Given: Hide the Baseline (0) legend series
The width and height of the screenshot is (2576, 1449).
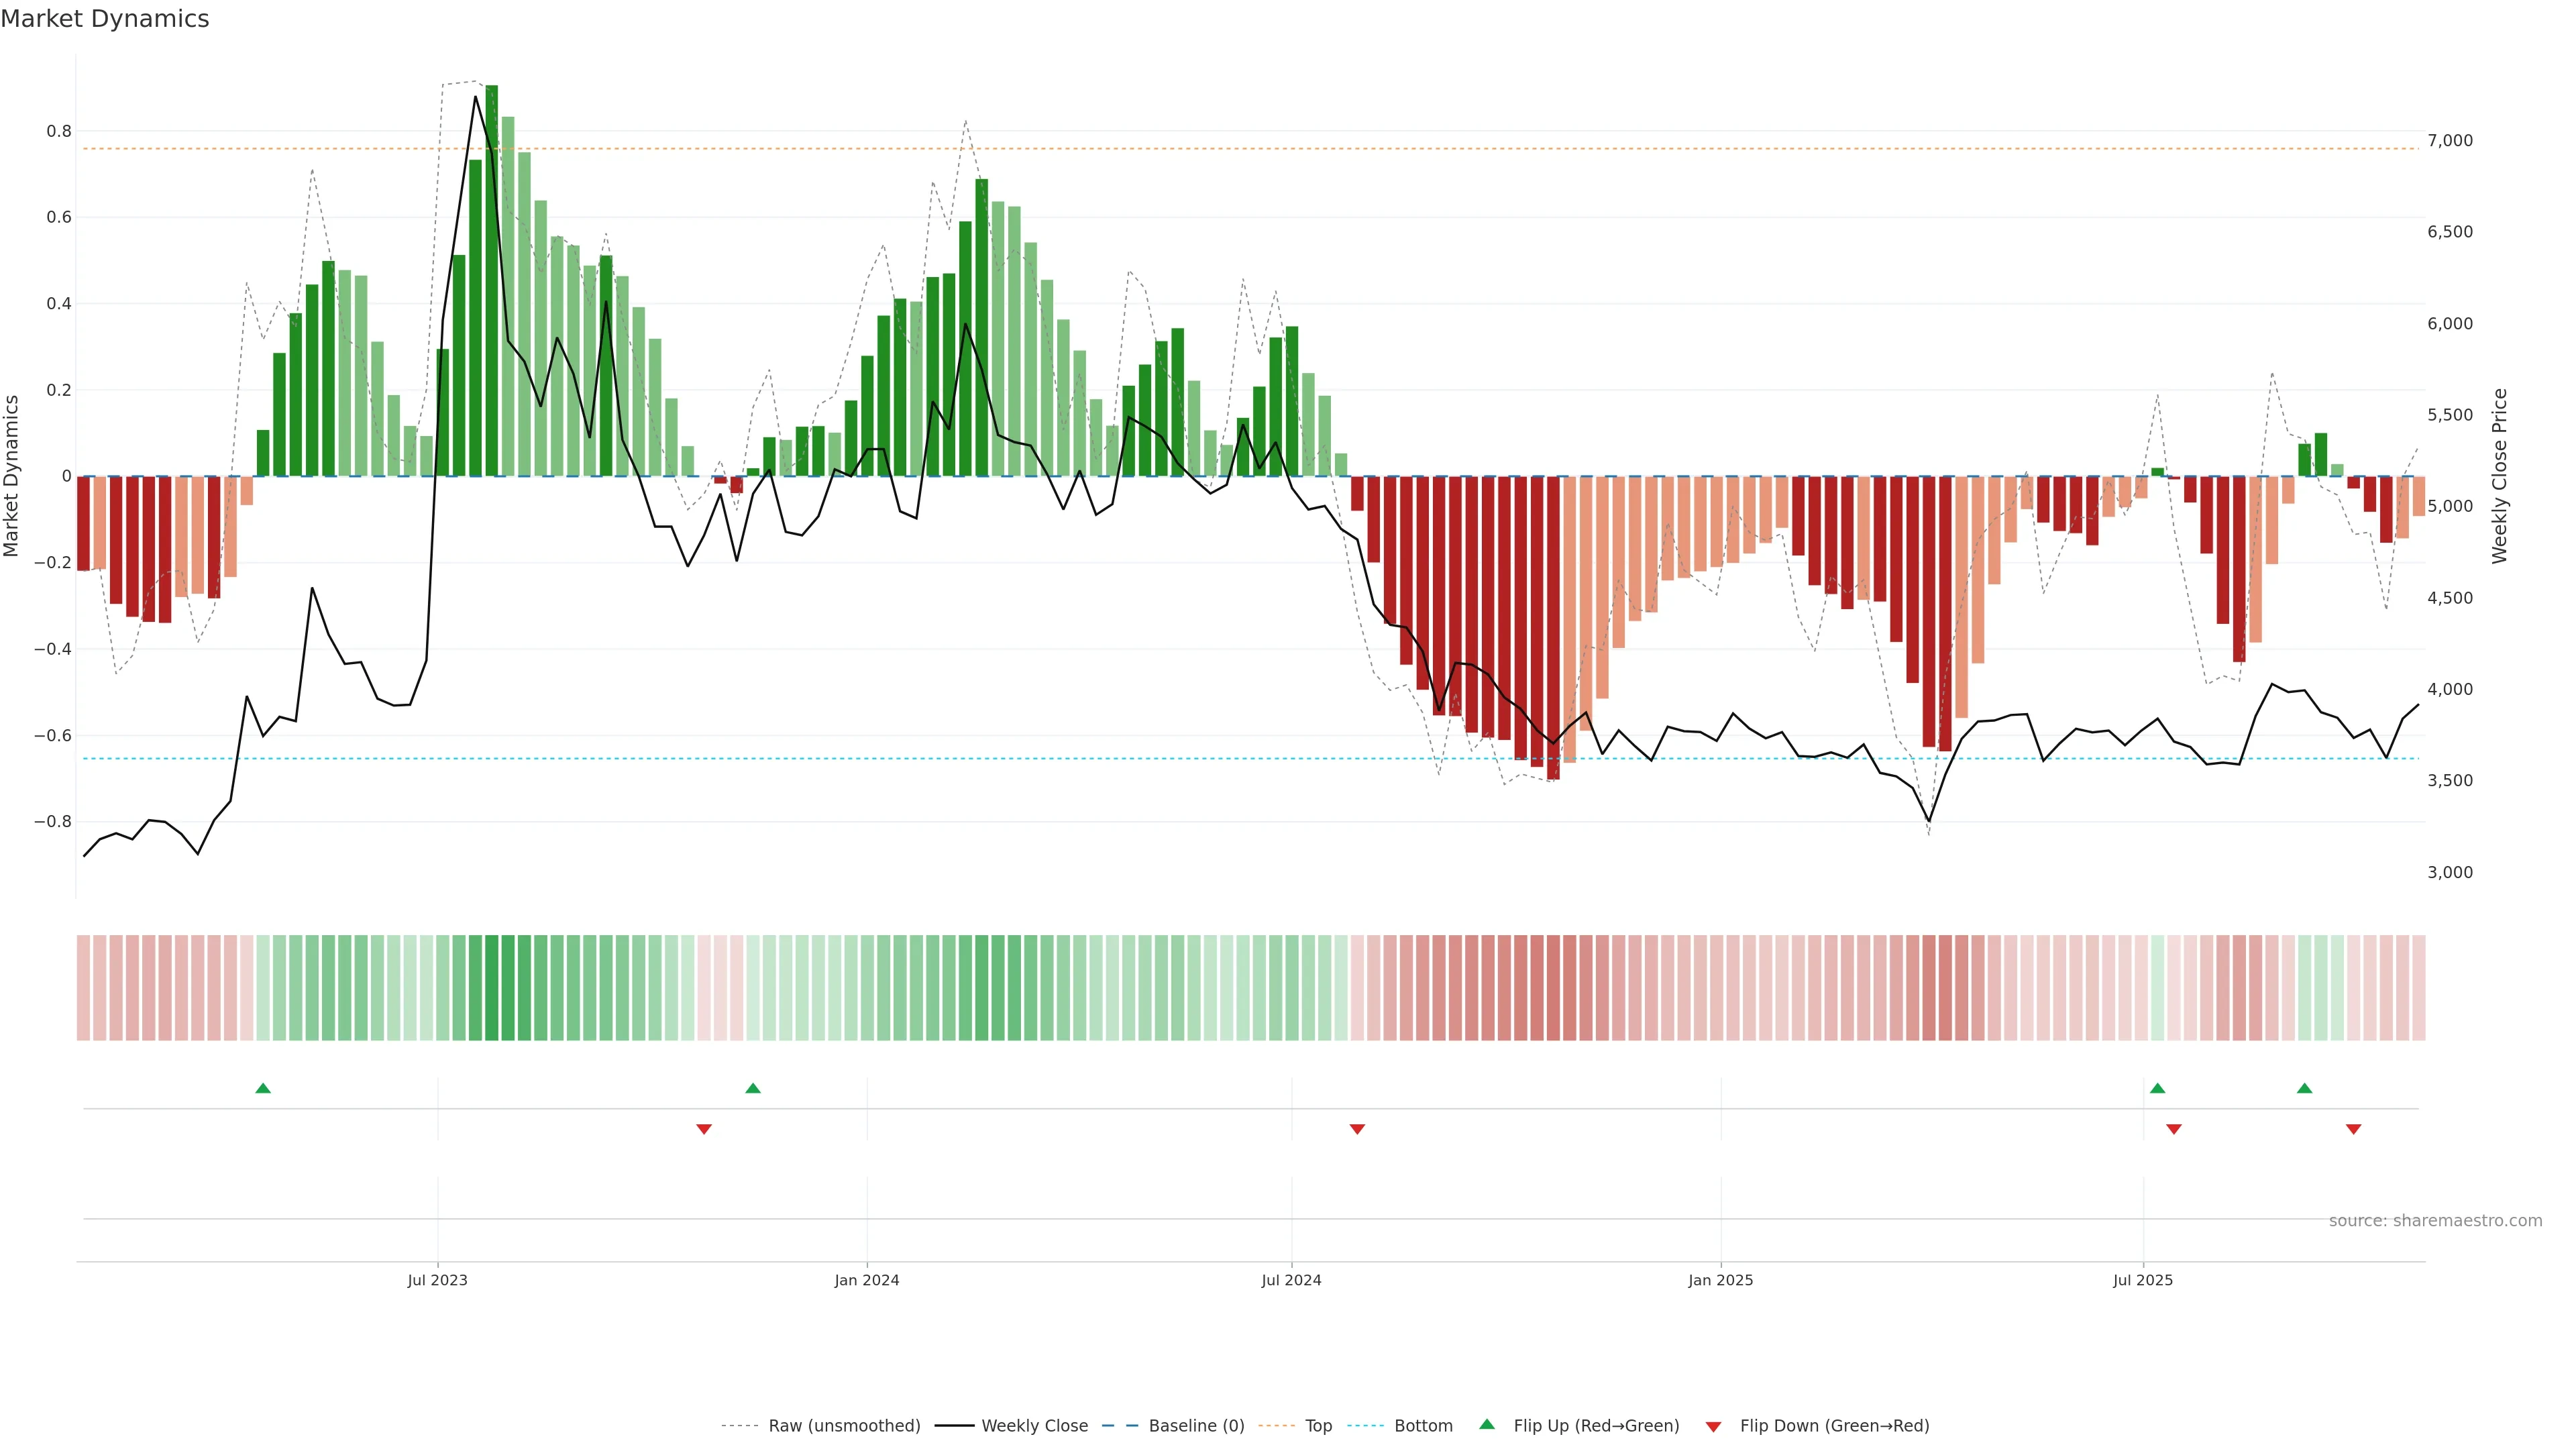Looking at the screenshot, I should [x=1196, y=1426].
